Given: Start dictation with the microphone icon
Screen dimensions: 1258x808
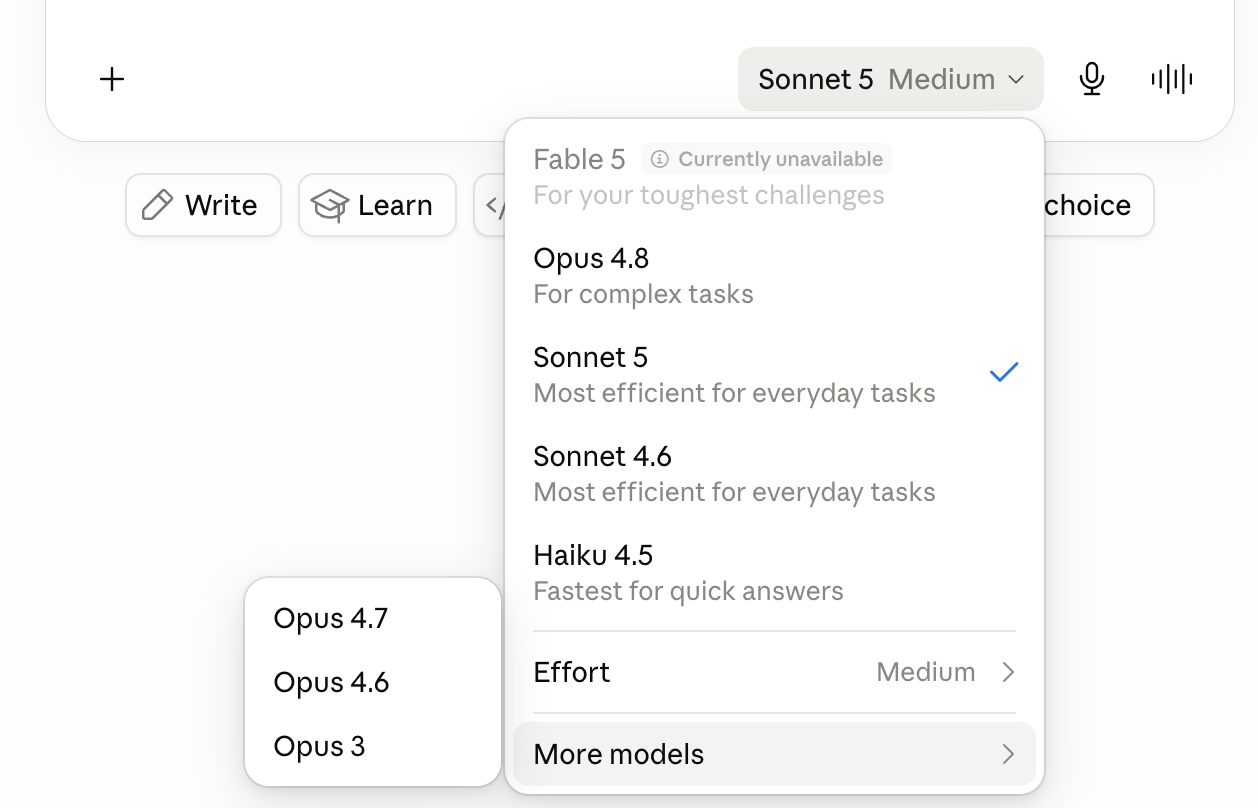Looking at the screenshot, I should coord(1092,79).
